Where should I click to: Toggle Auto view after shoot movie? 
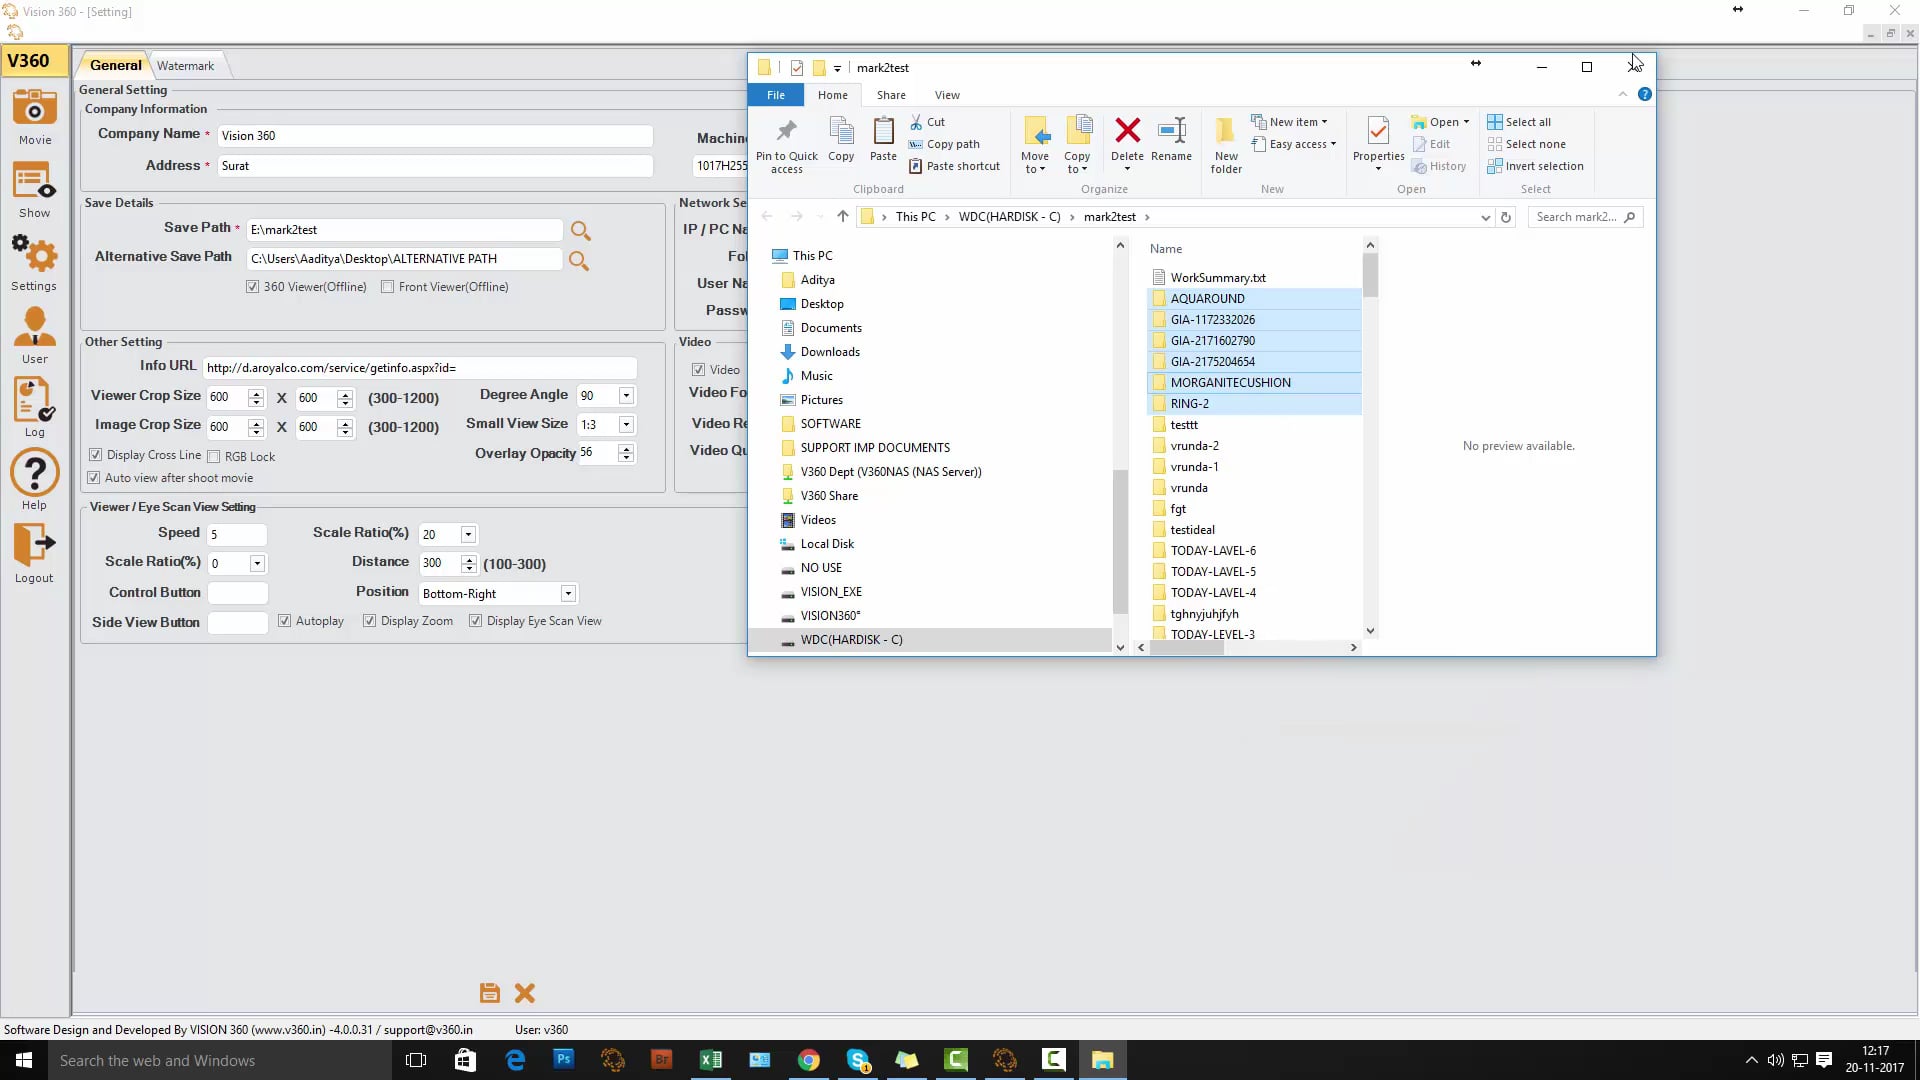click(93, 478)
